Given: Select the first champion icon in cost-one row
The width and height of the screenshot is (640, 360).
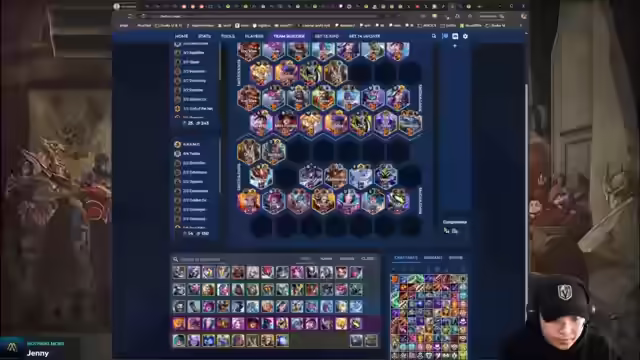Looking at the screenshot, I should pyautogui.click(x=179, y=273).
